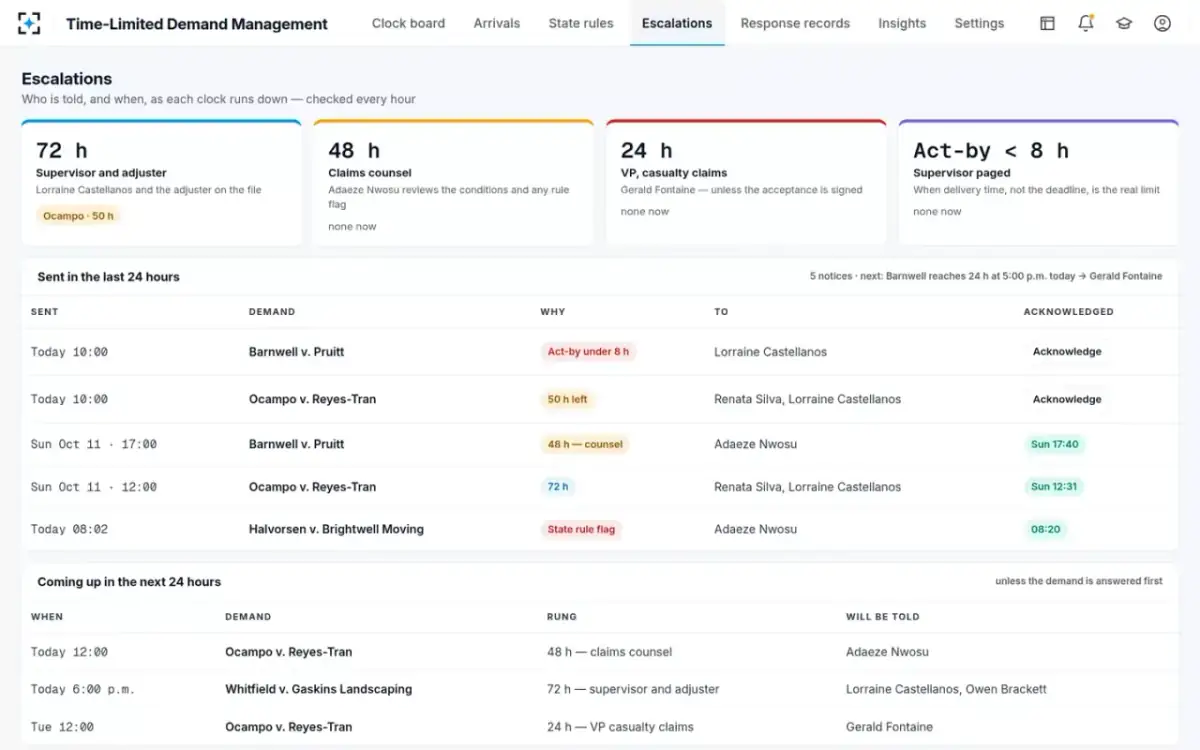Click 'Sent in the last 24 hours' heading
The height and width of the screenshot is (750, 1200).
pos(108,277)
